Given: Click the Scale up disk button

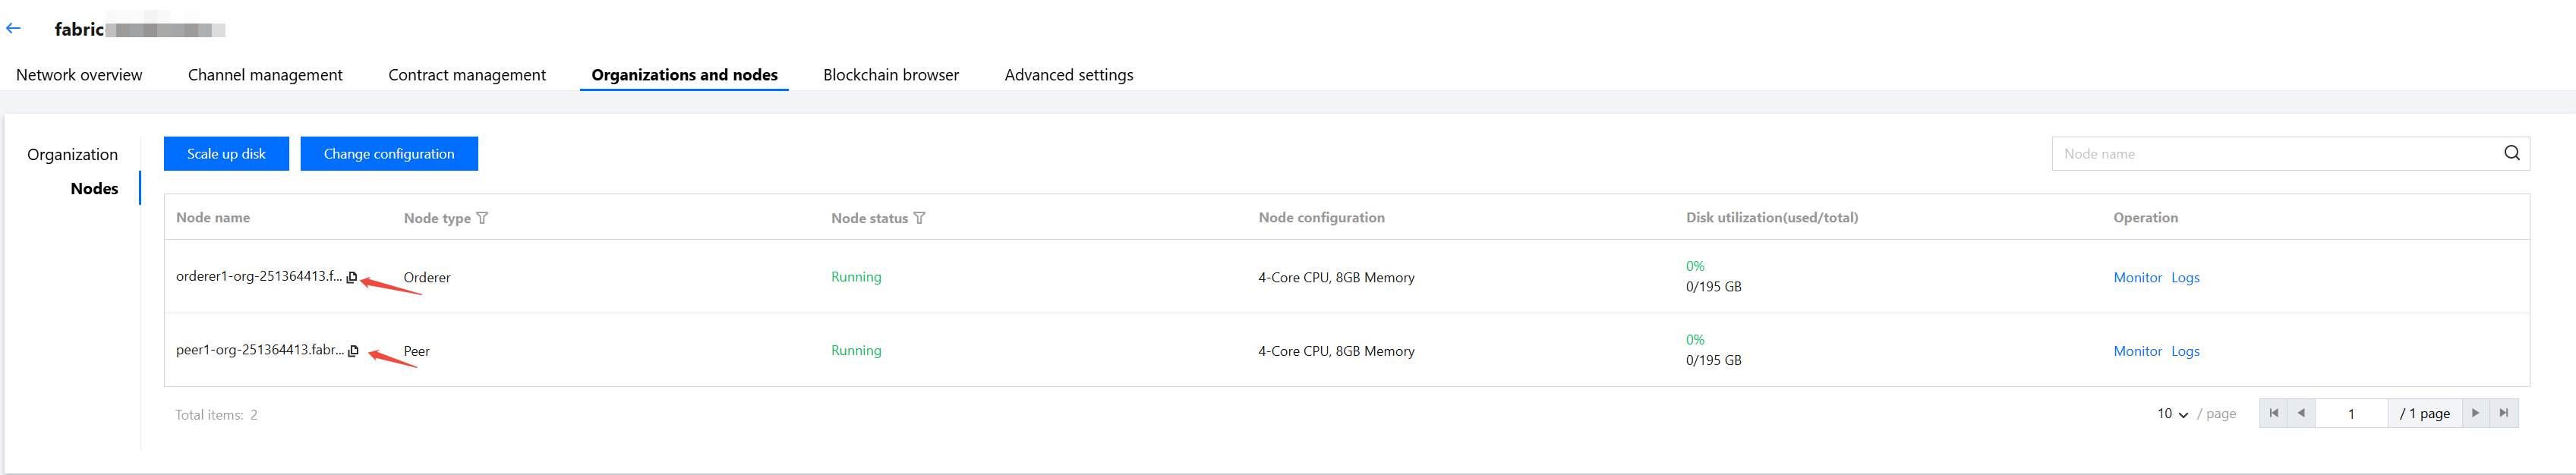Looking at the screenshot, I should point(226,154).
